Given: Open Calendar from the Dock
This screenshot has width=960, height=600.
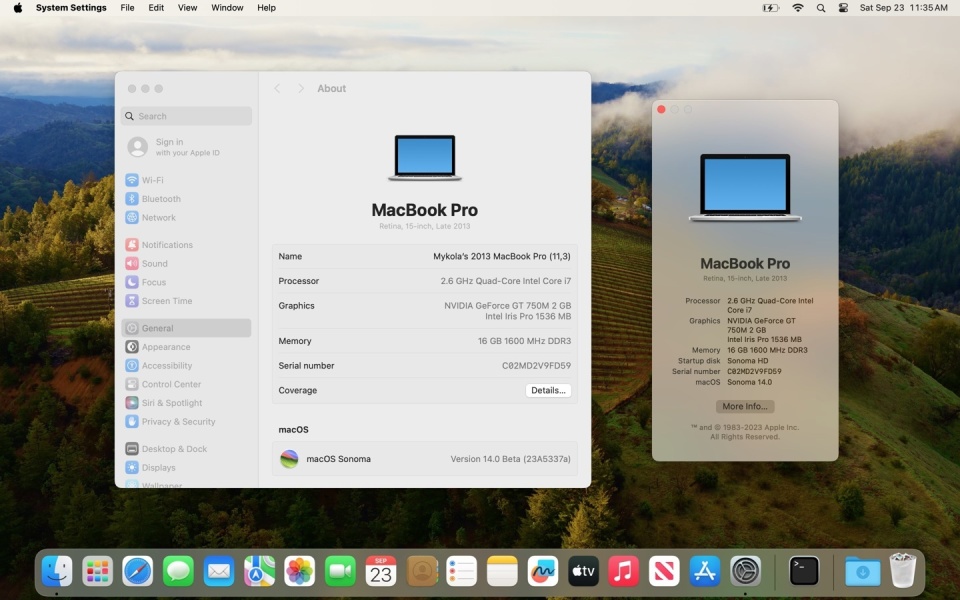Looking at the screenshot, I should tap(380, 572).
